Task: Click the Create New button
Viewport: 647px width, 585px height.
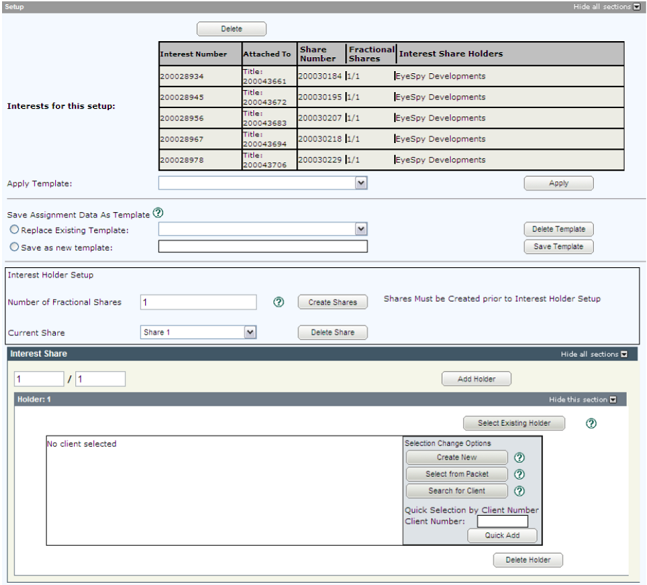Action: (457, 458)
